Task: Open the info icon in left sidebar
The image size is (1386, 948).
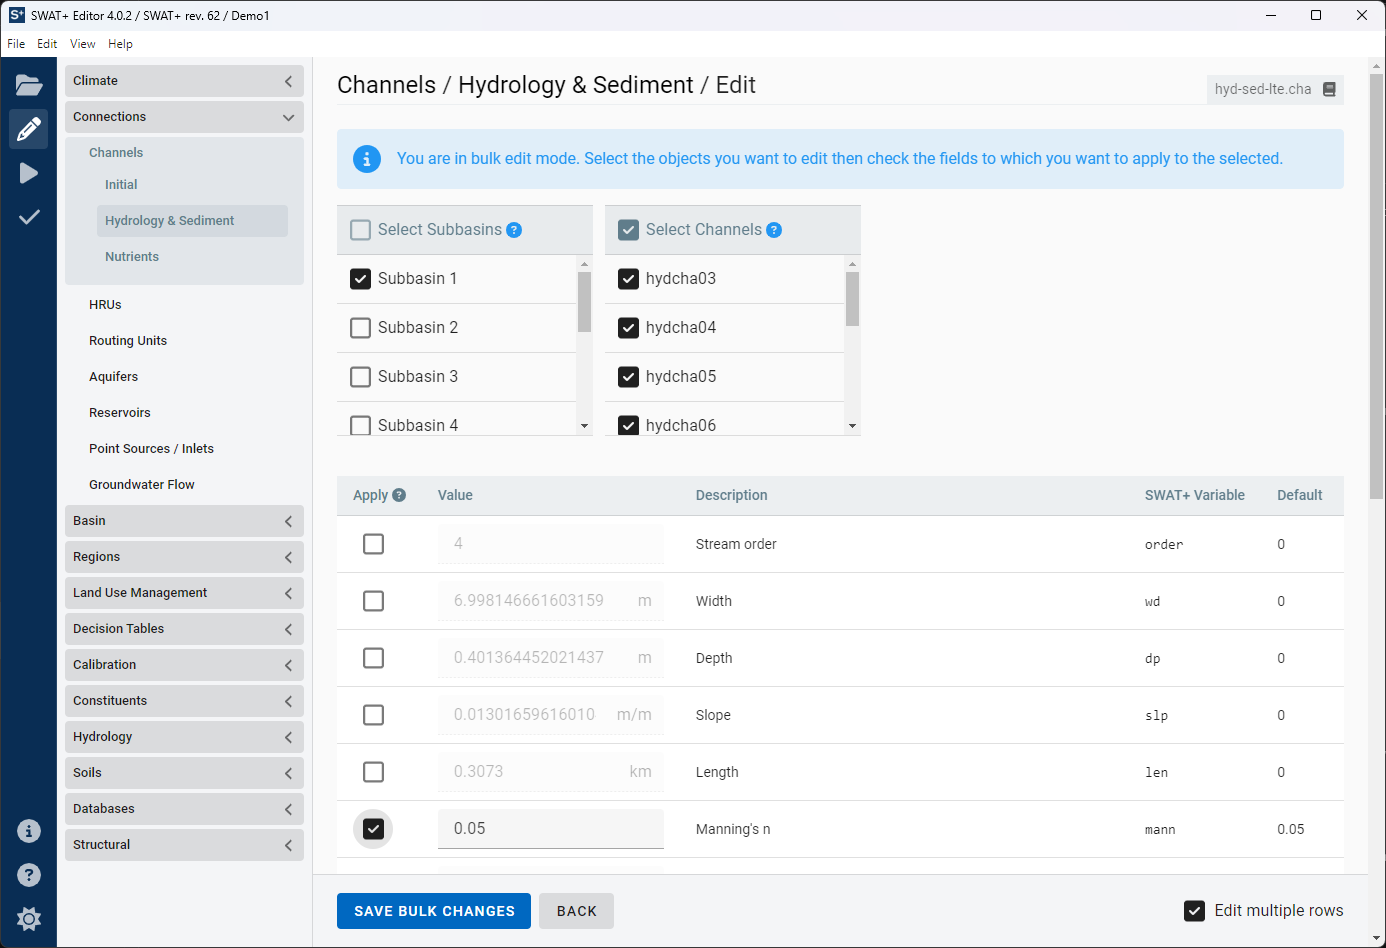Action: [x=29, y=831]
